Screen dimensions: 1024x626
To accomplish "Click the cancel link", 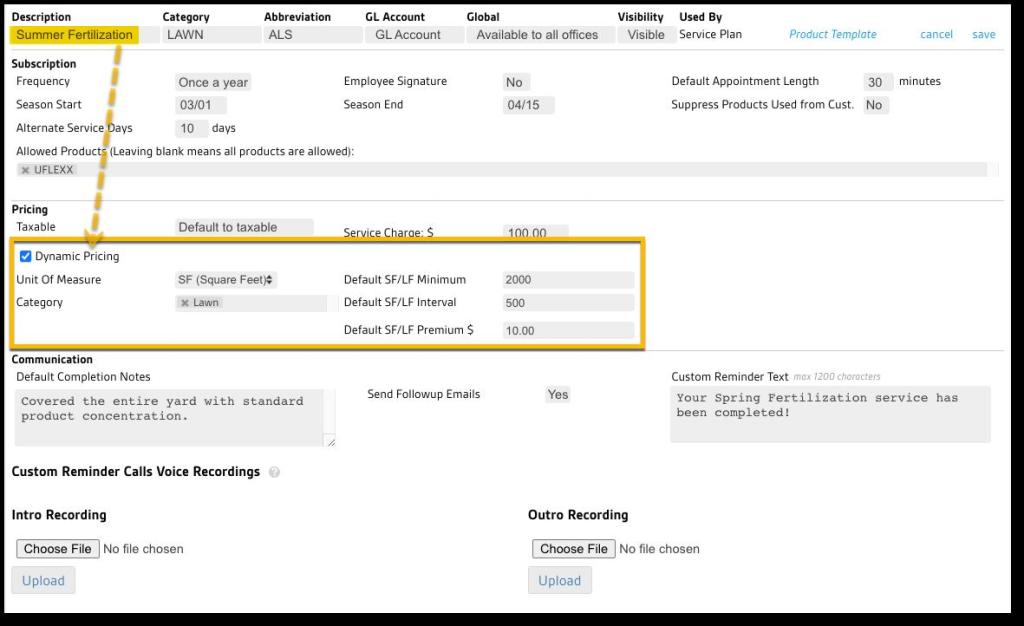I will point(936,34).
